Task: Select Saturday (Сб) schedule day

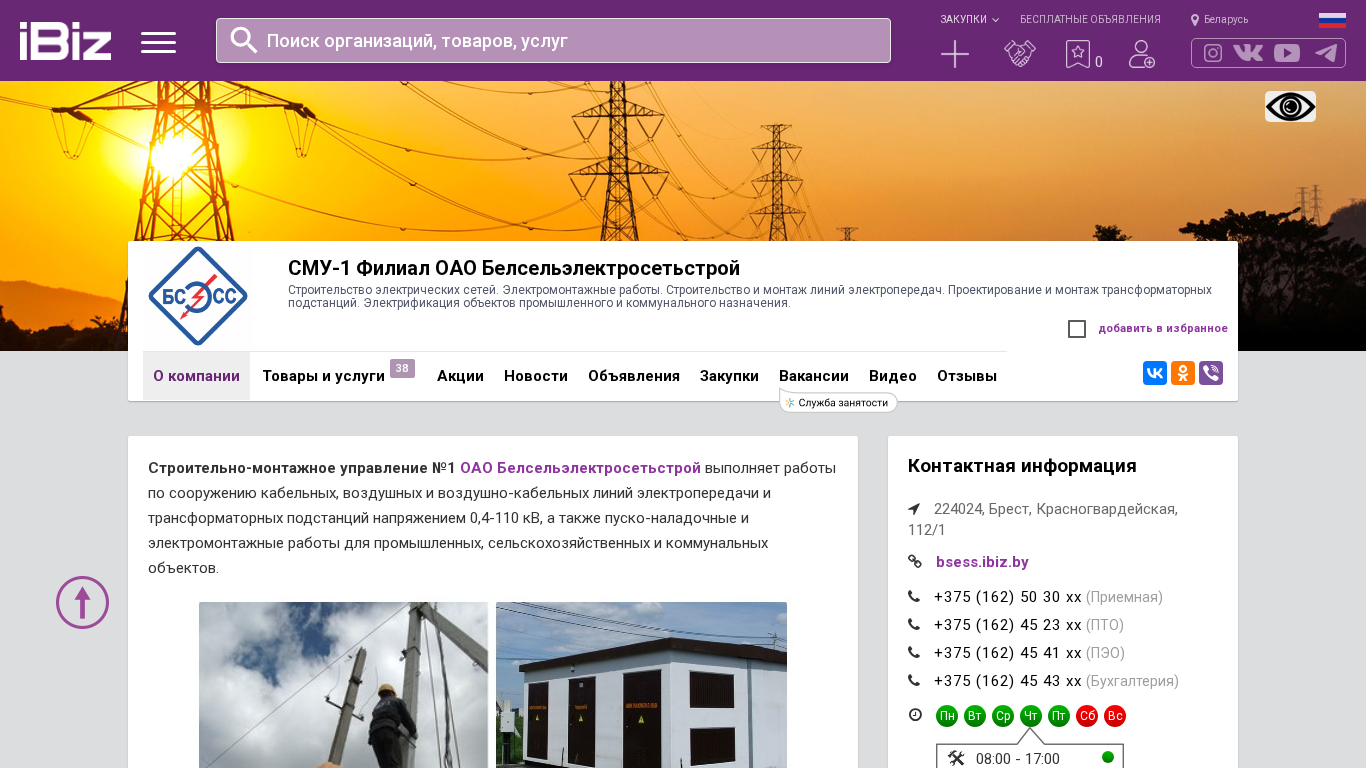Action: [1087, 716]
